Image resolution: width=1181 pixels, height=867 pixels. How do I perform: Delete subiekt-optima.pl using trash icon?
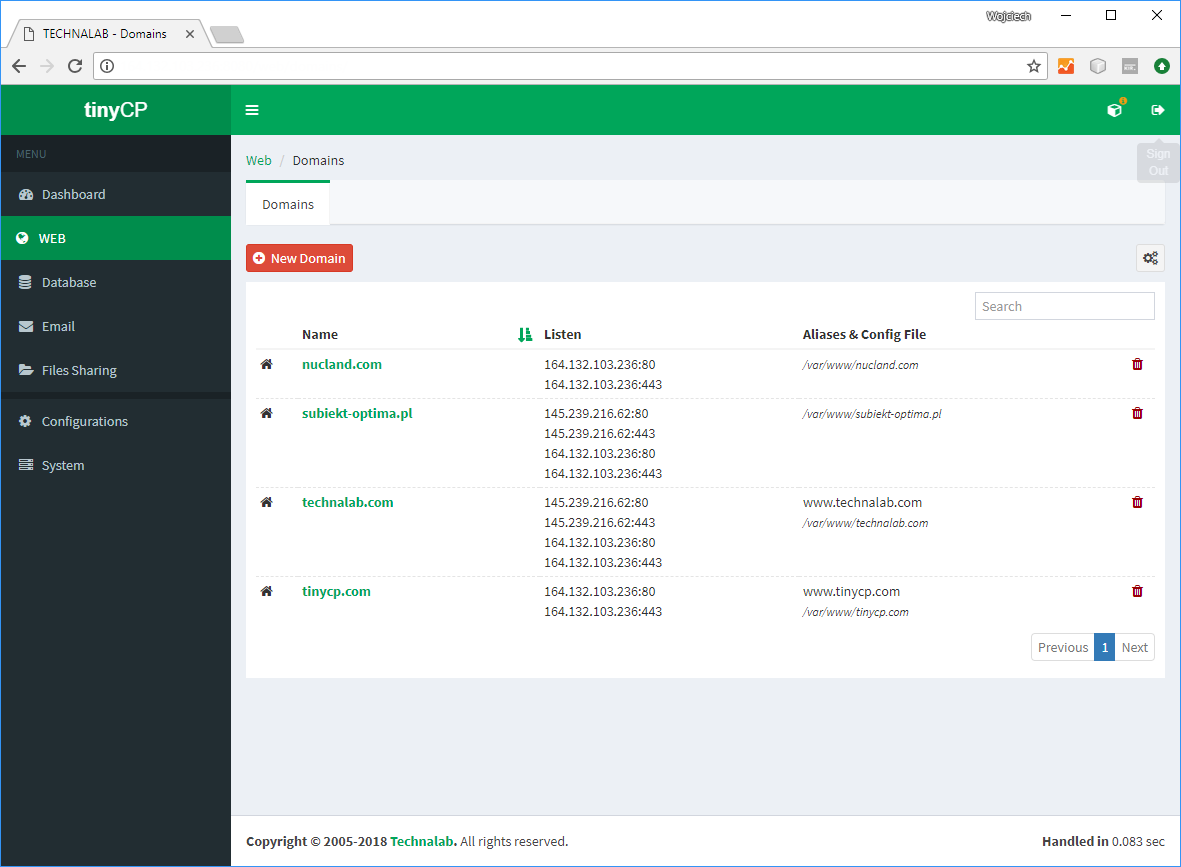pyautogui.click(x=1137, y=414)
